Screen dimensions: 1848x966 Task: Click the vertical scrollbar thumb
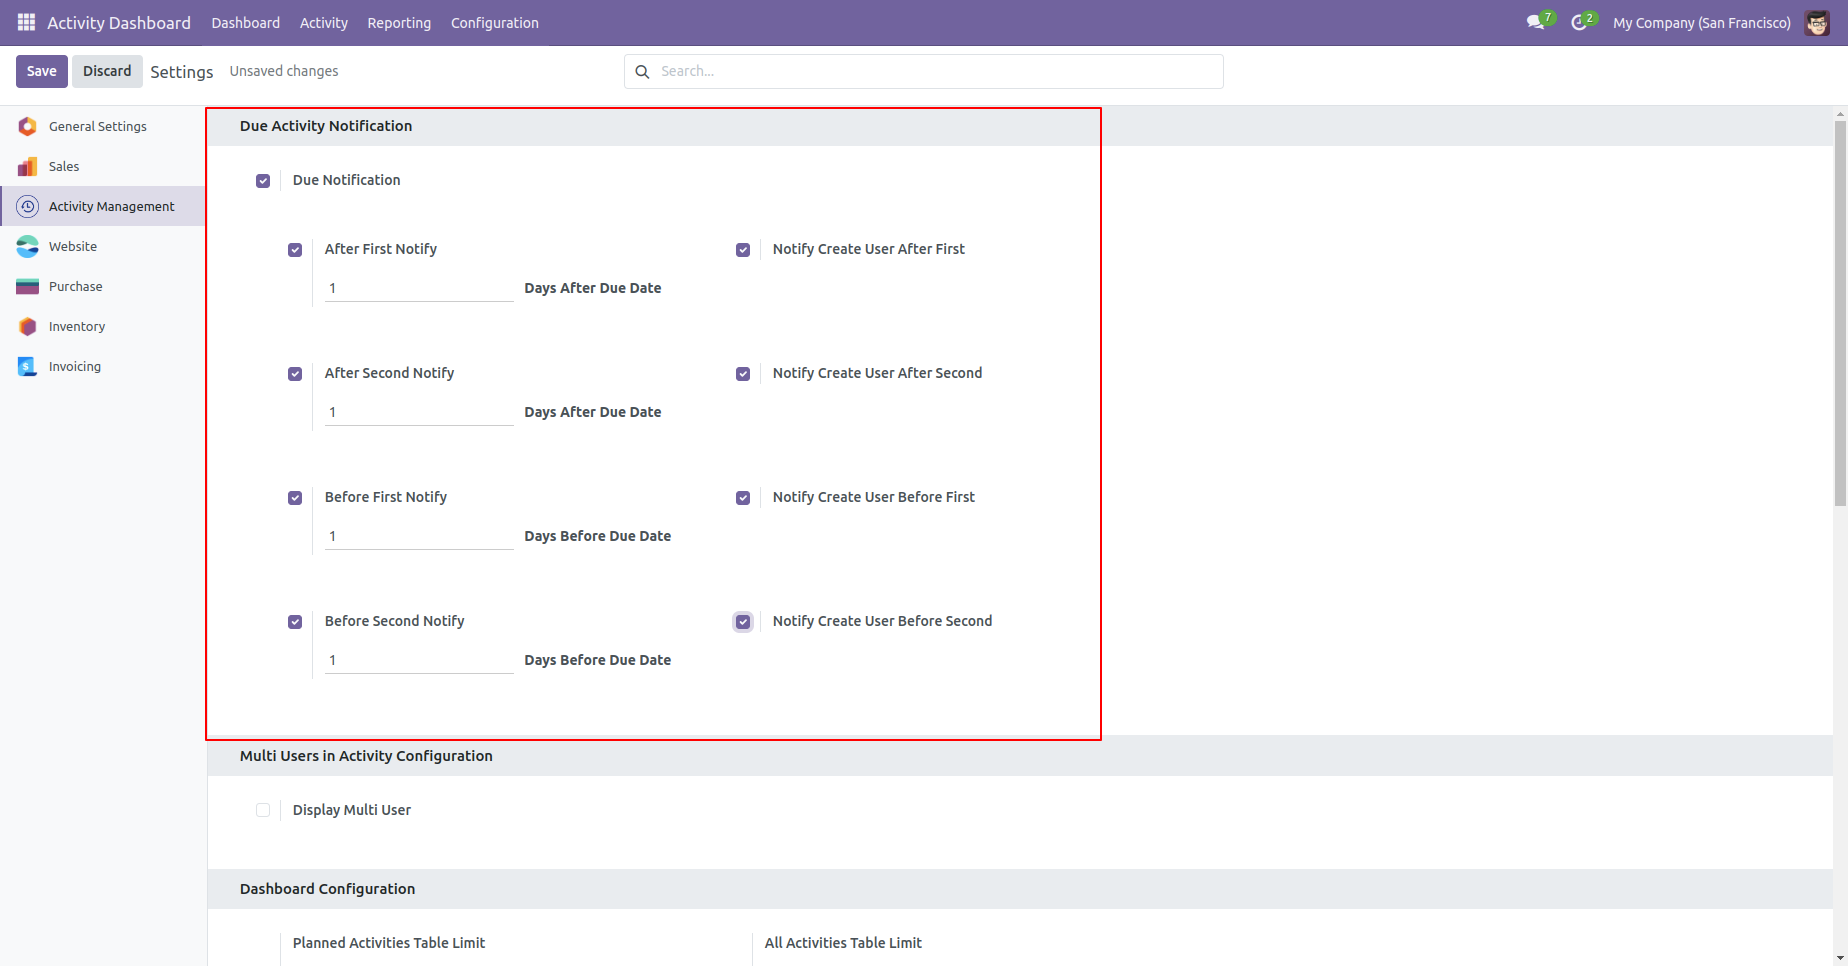[x=1840, y=313]
